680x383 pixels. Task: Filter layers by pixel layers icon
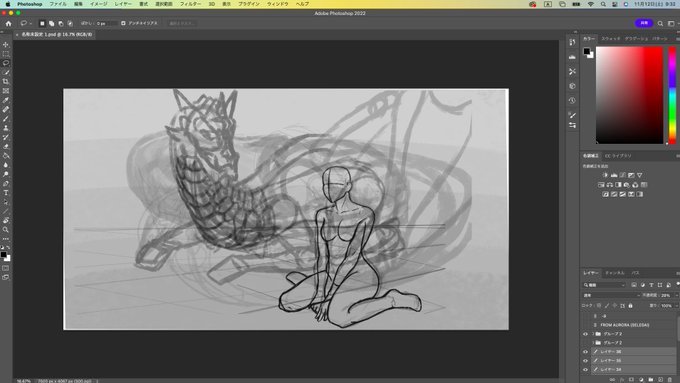634,285
